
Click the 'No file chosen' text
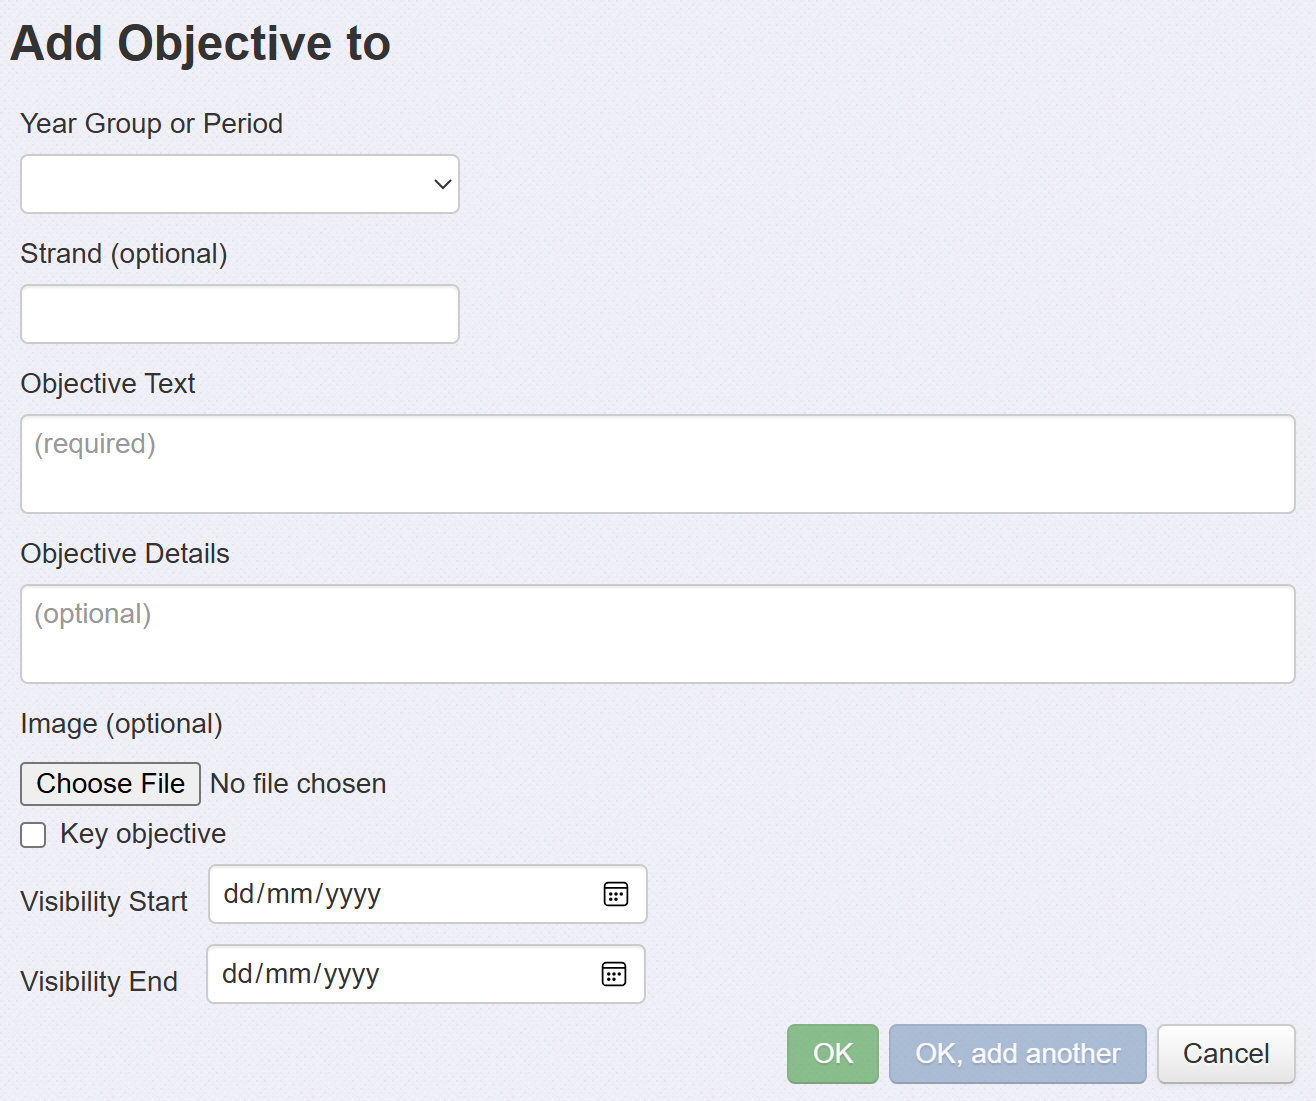pos(298,784)
